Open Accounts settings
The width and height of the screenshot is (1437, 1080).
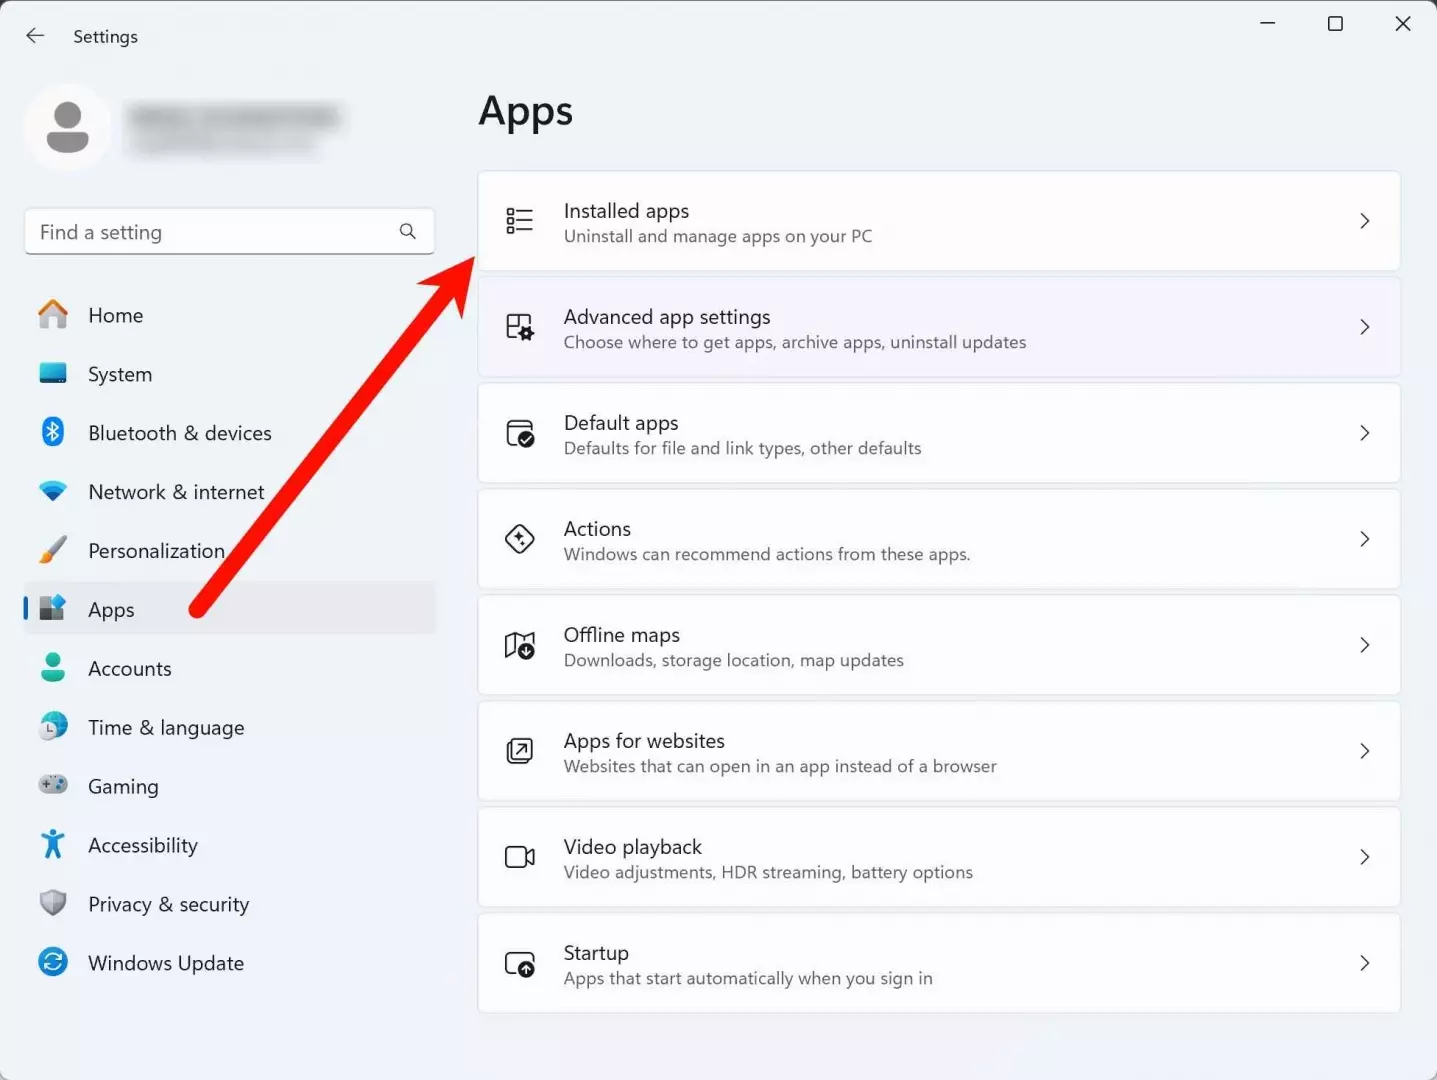coord(230,668)
